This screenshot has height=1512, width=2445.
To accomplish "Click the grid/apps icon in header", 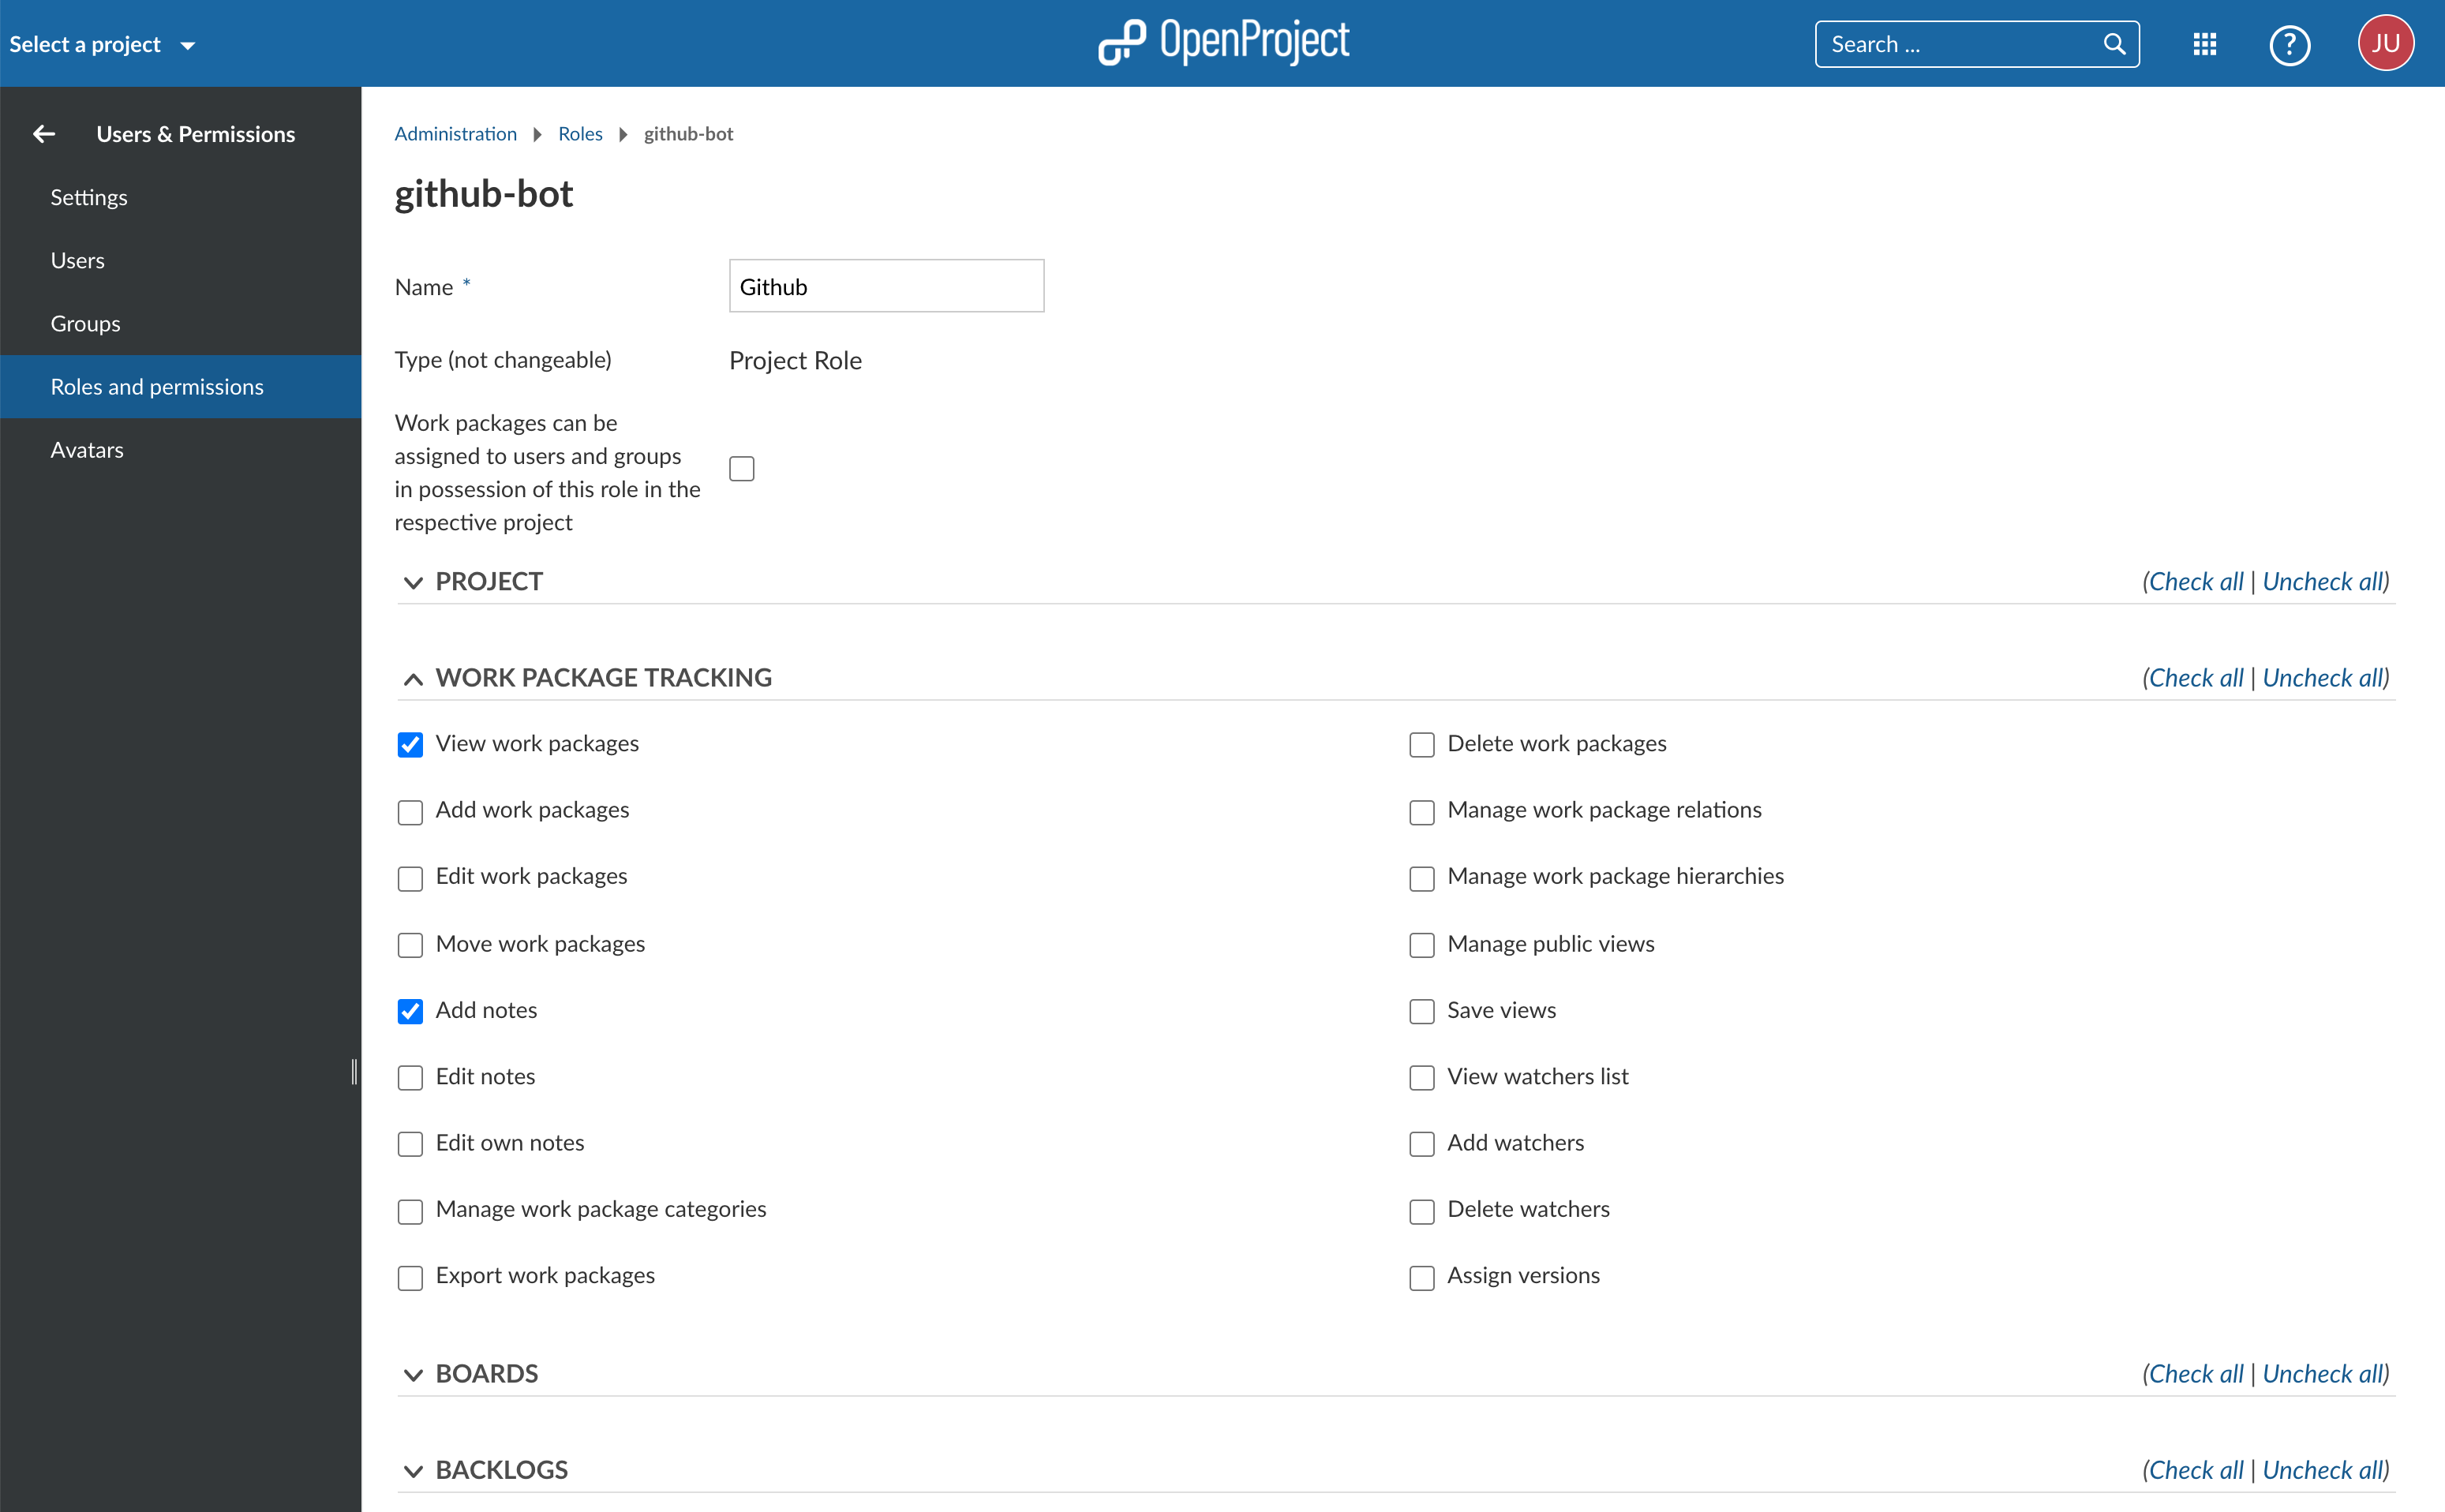I will (x=2204, y=42).
